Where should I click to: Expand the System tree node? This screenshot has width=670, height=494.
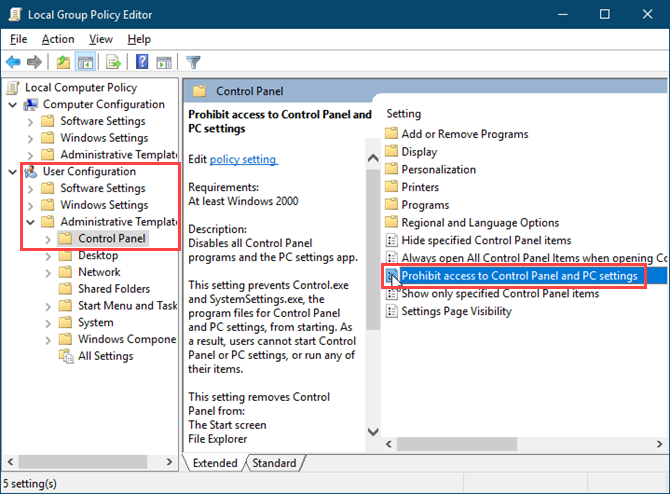48,323
